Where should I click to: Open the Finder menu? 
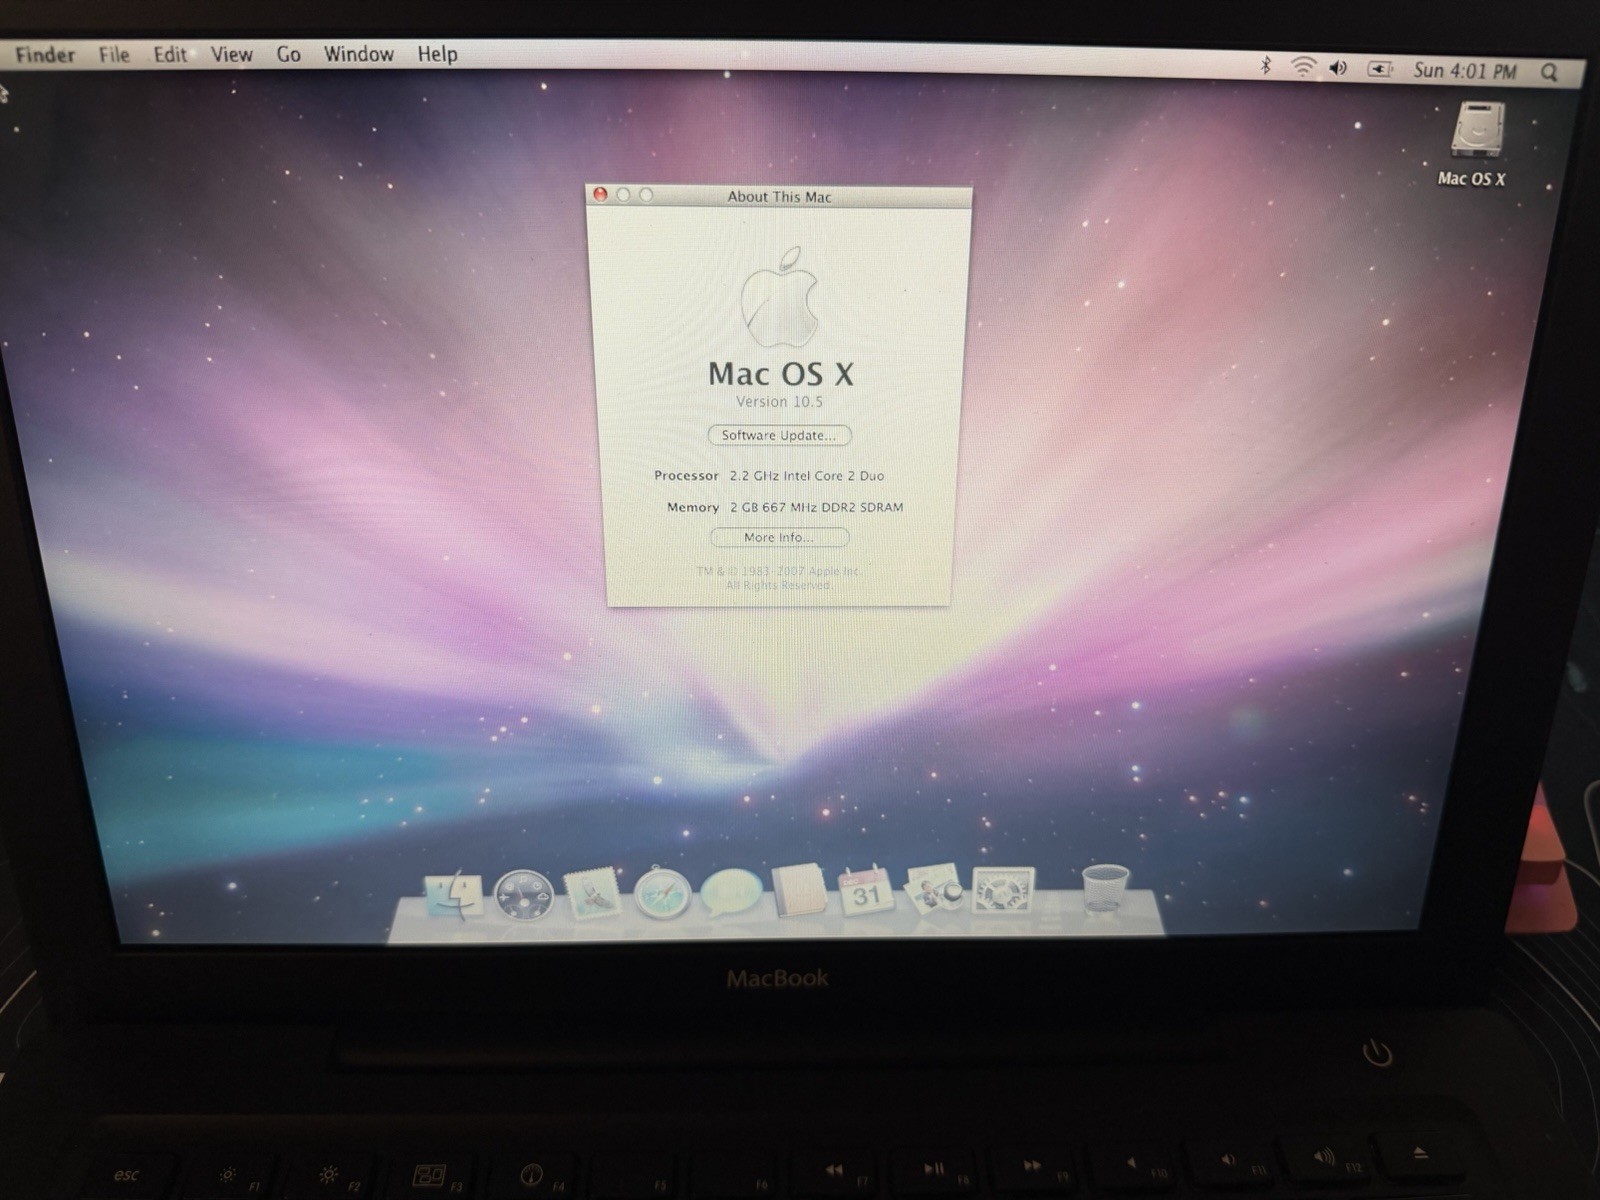45,54
